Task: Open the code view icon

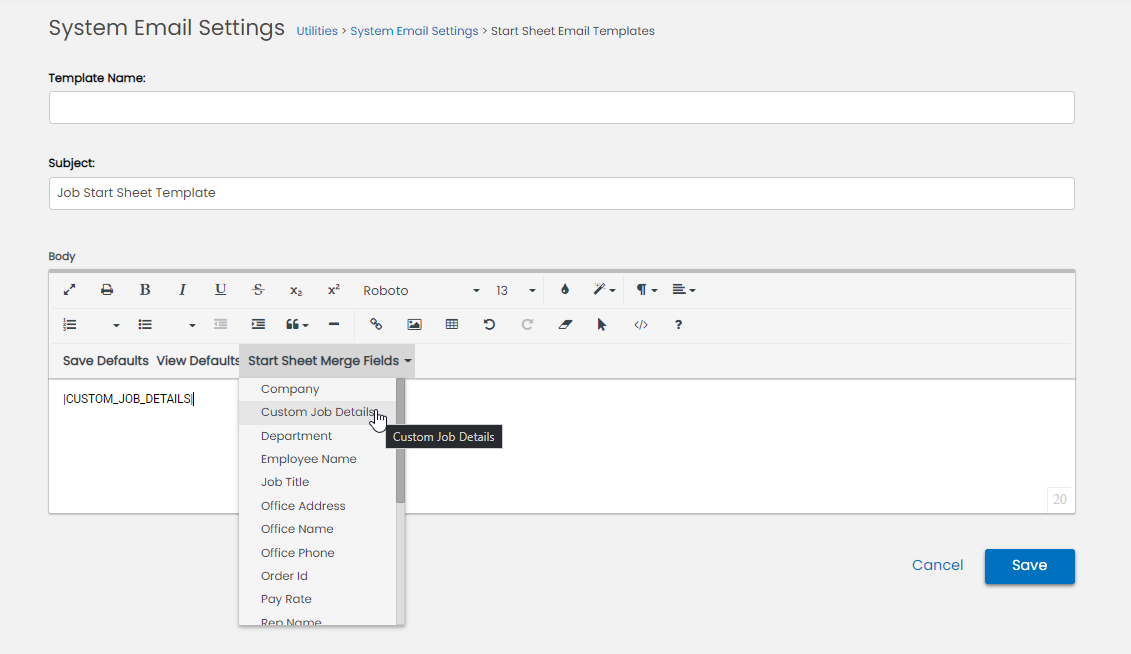Action: point(641,324)
